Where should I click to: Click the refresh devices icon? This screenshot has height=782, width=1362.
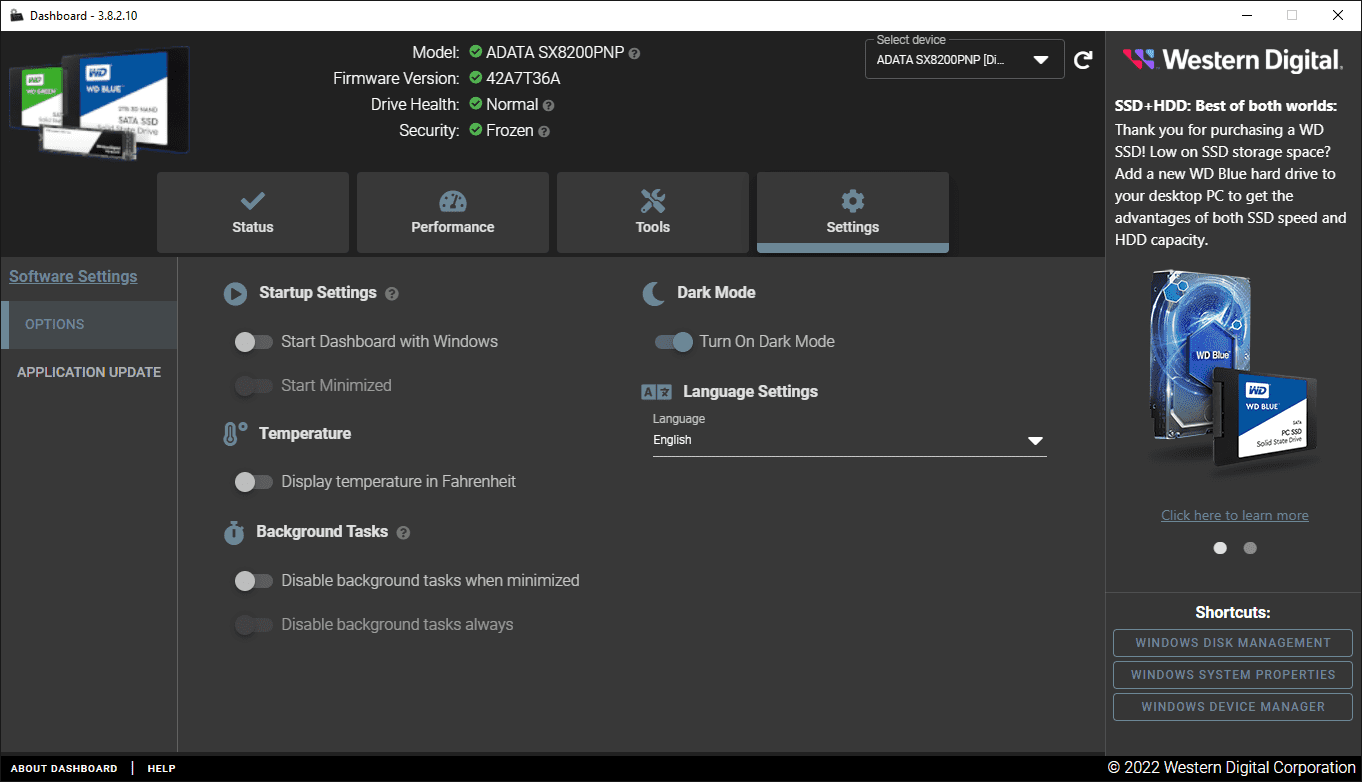coord(1083,60)
